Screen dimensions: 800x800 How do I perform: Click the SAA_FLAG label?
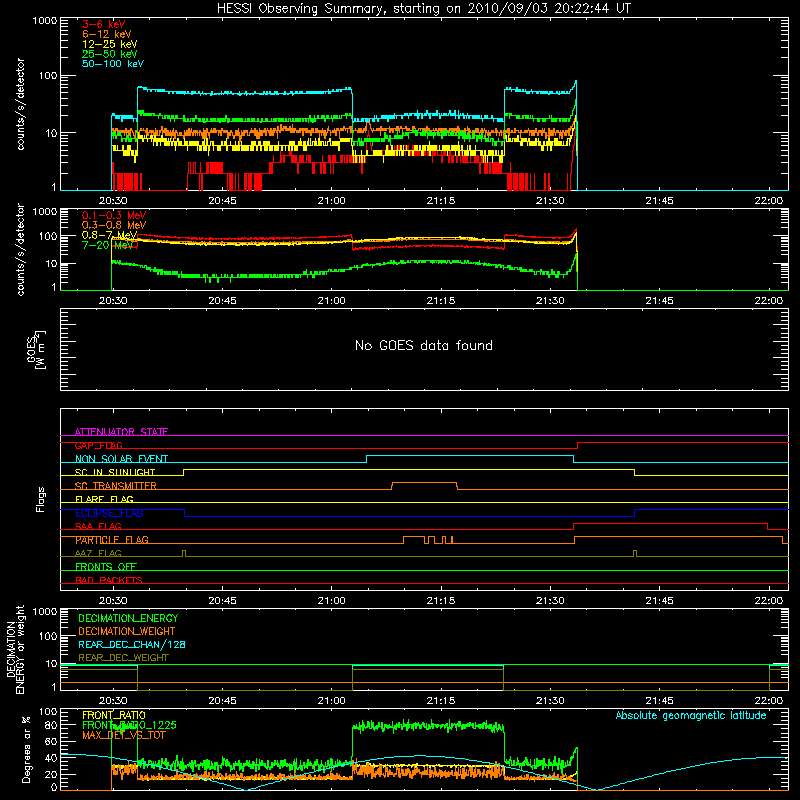(98, 526)
